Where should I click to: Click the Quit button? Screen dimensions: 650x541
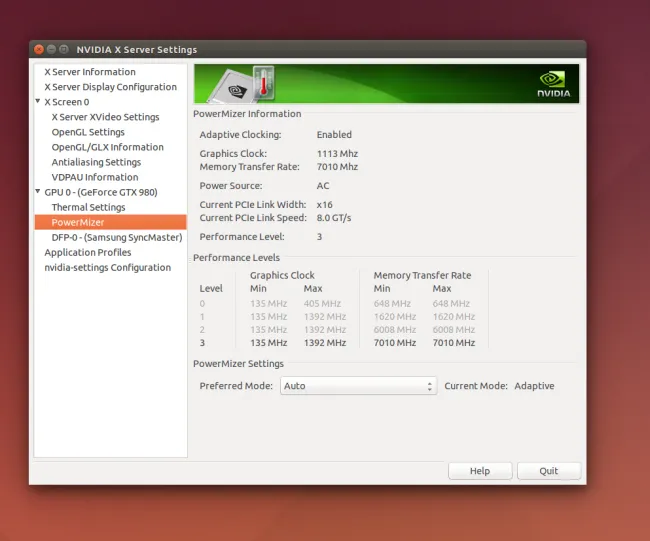point(549,471)
